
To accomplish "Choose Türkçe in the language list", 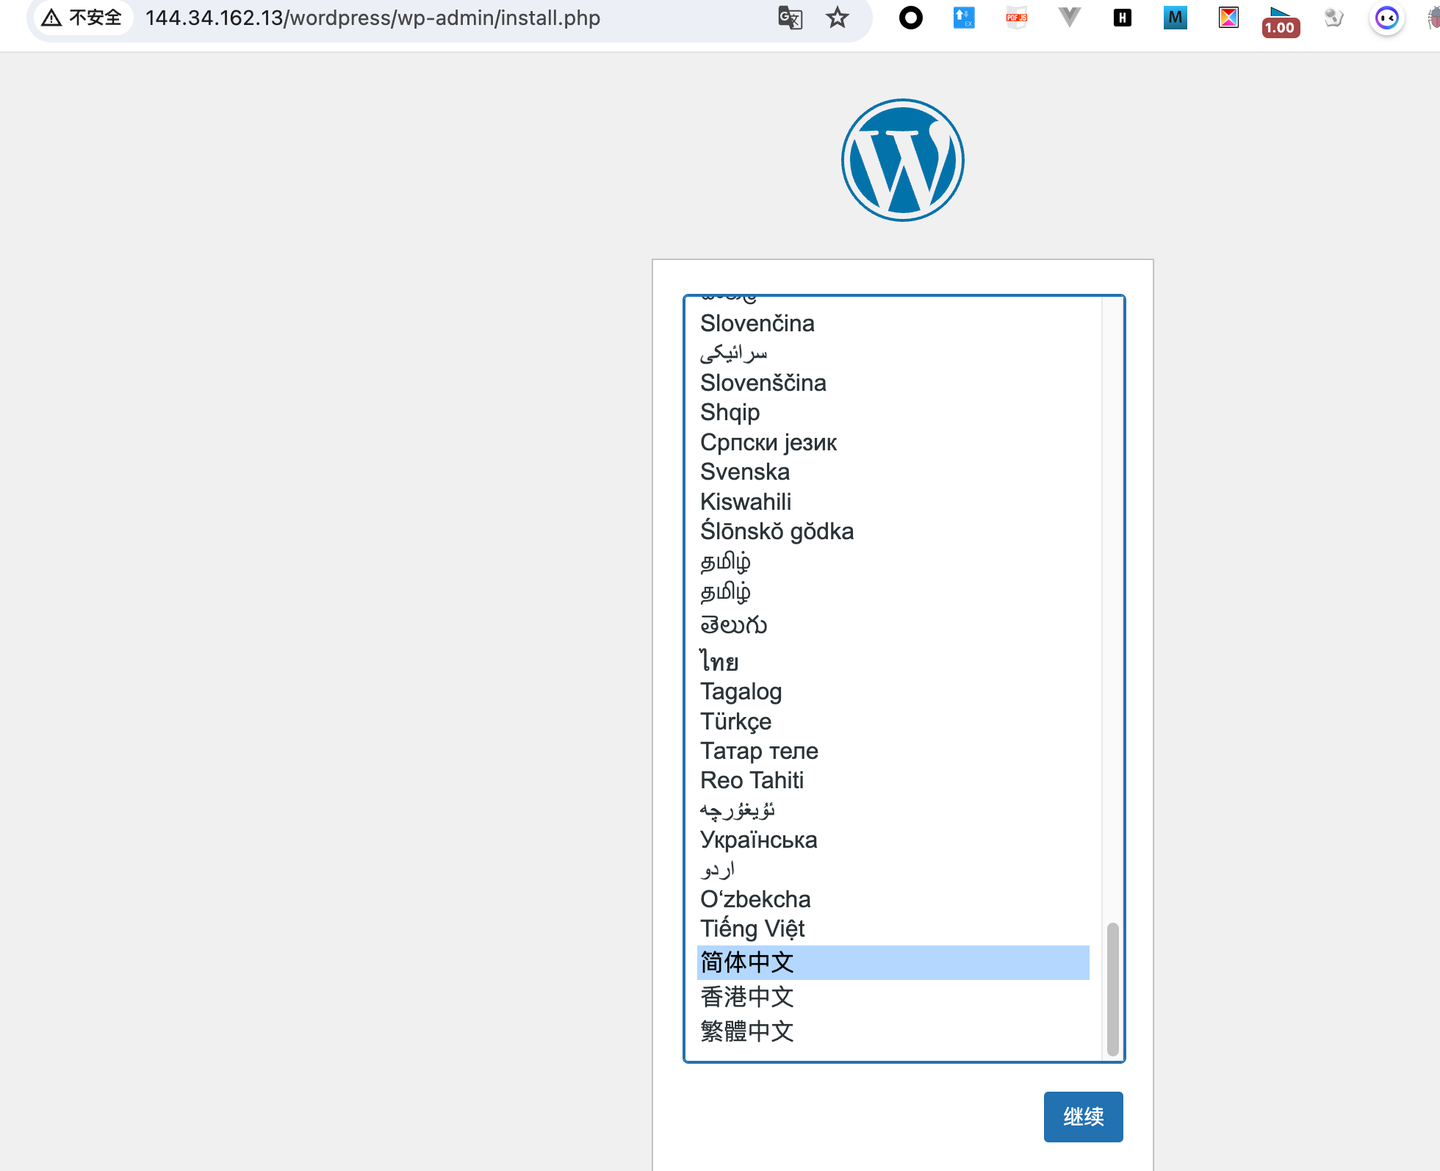I will 735,721.
